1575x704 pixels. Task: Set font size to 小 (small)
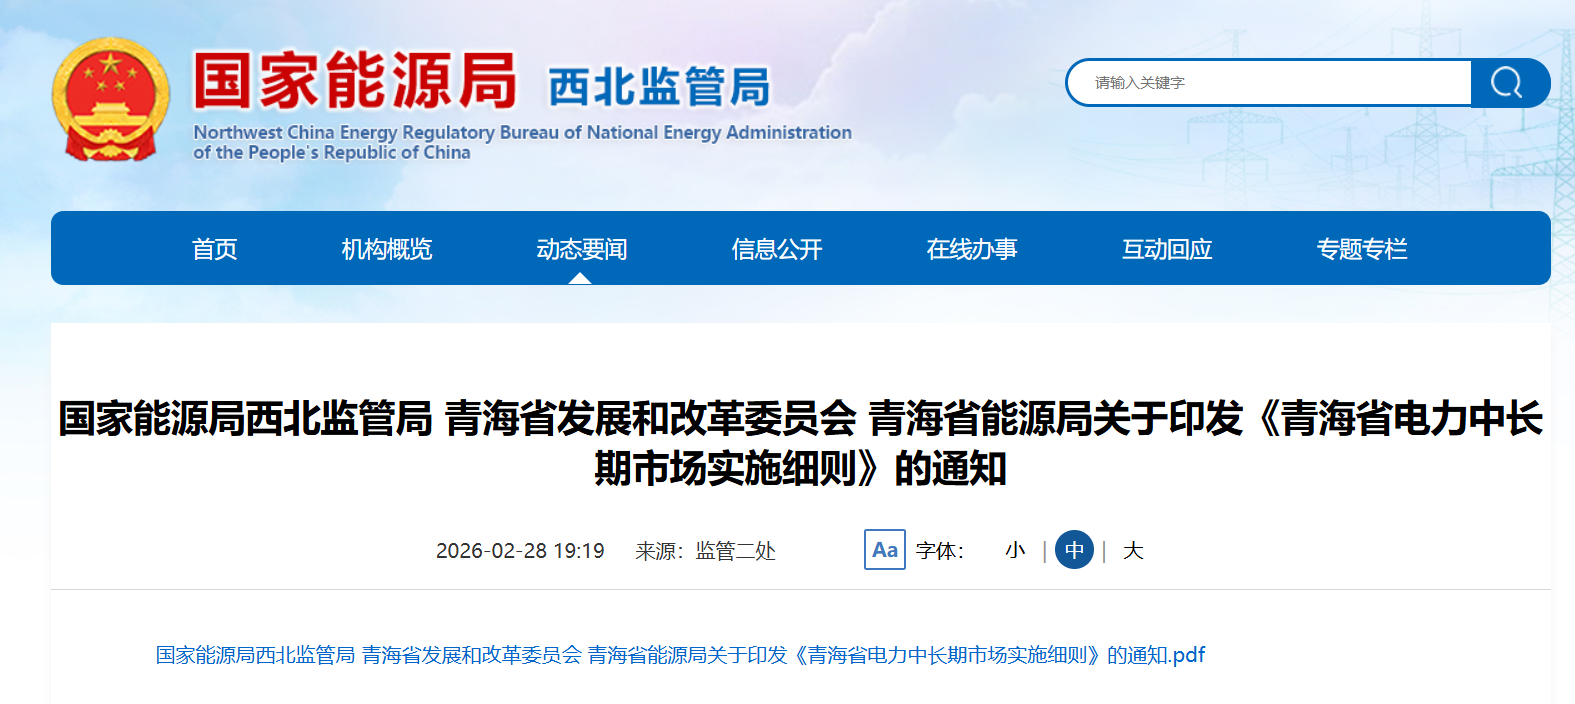point(1015,551)
